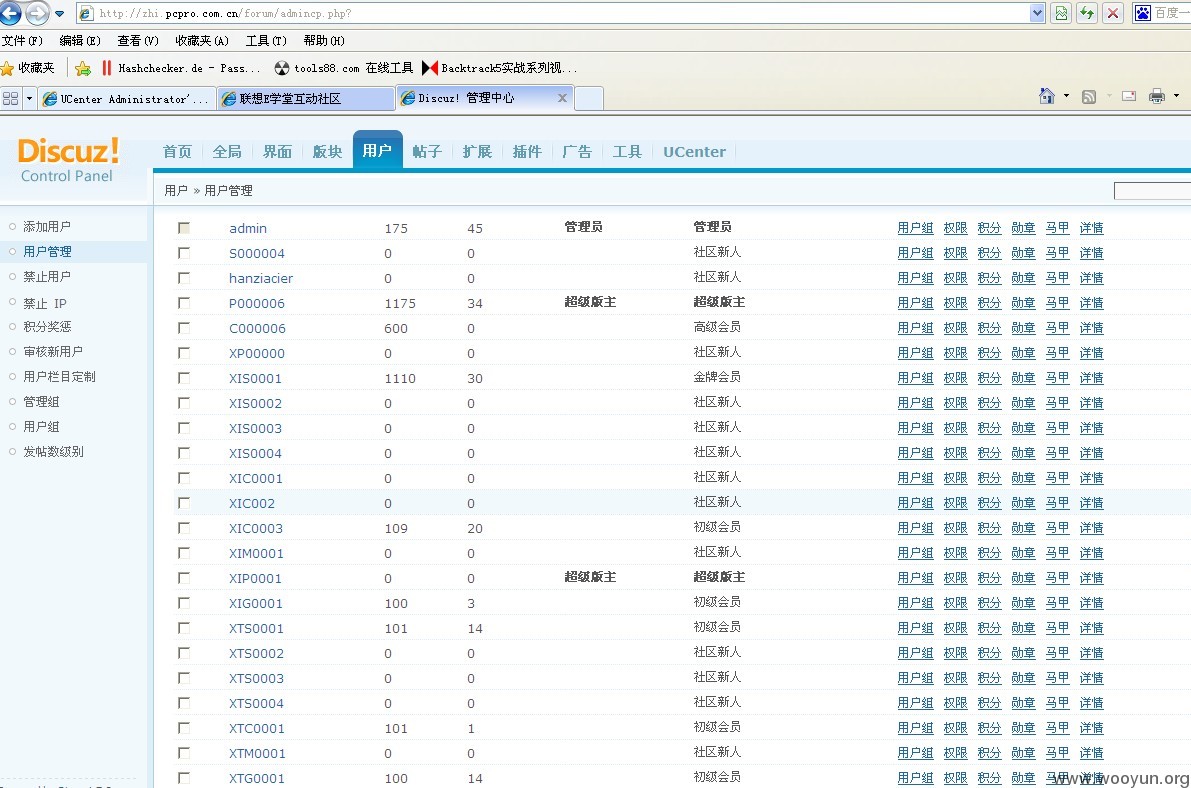This screenshot has width=1191, height=788.
Task: Click the Favorites star icon
Action: (8, 68)
